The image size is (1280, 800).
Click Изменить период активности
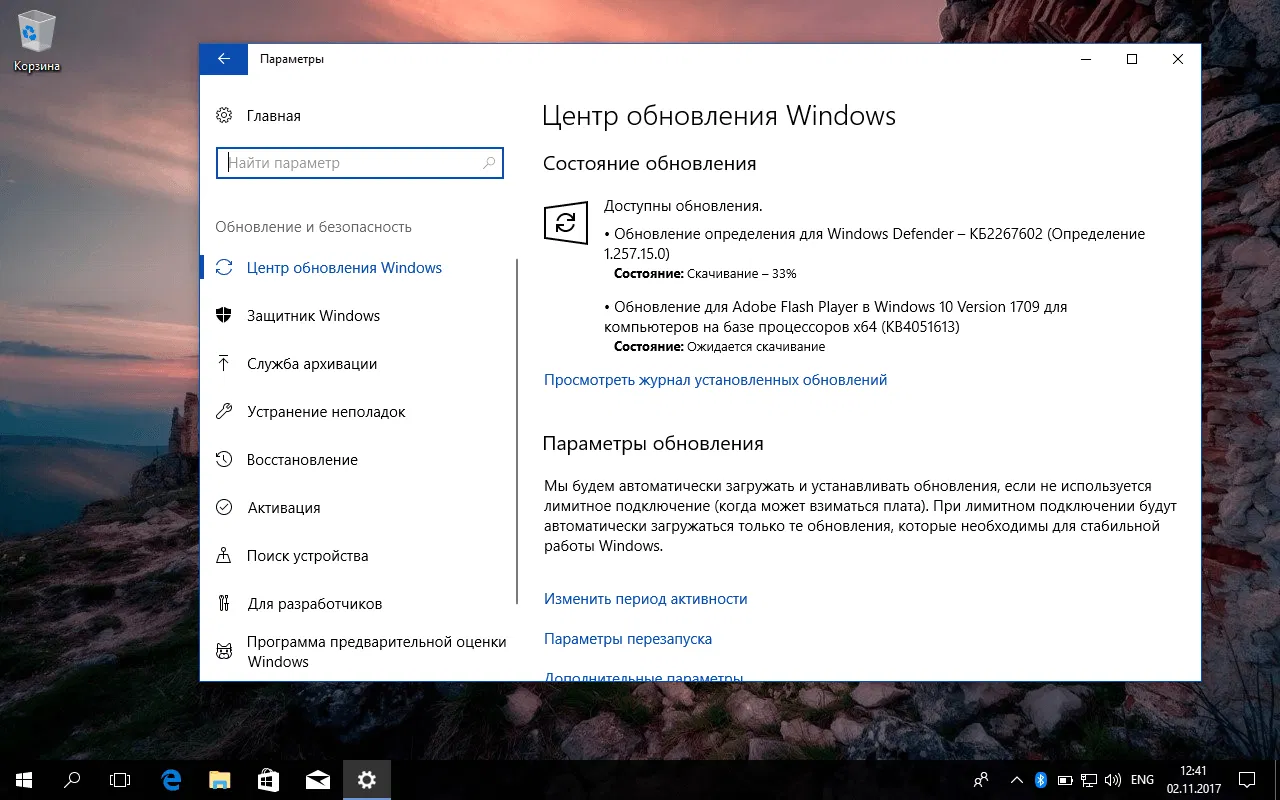(x=645, y=598)
